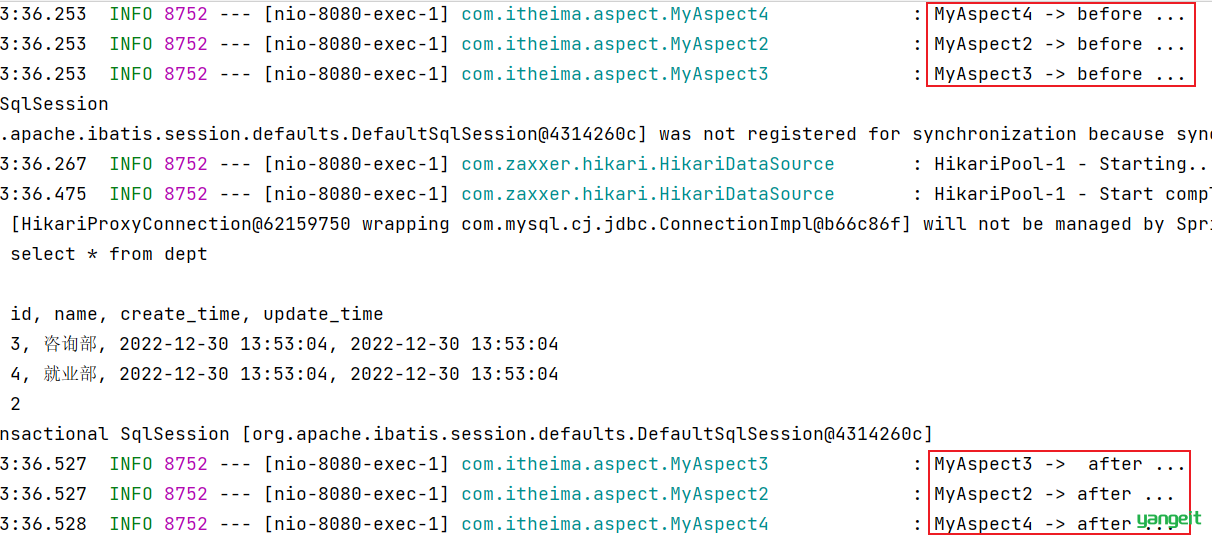Click the row starting with '4, 就业部'
Screen dimensions: 1212x538
point(284,374)
